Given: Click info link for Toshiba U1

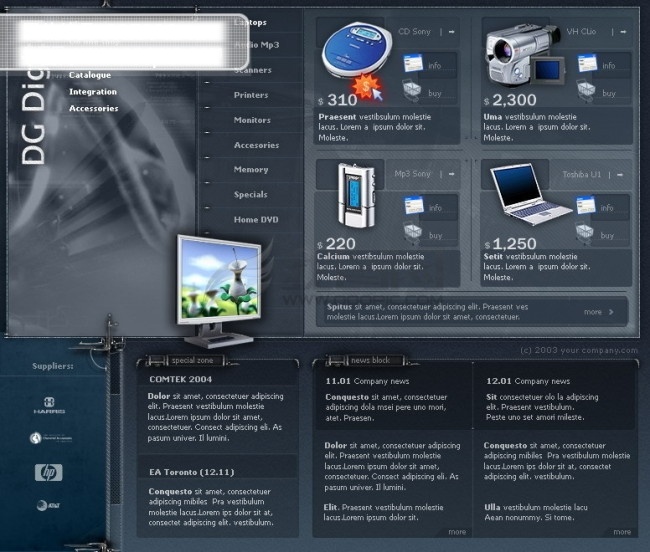Looking at the screenshot, I should (x=607, y=208).
